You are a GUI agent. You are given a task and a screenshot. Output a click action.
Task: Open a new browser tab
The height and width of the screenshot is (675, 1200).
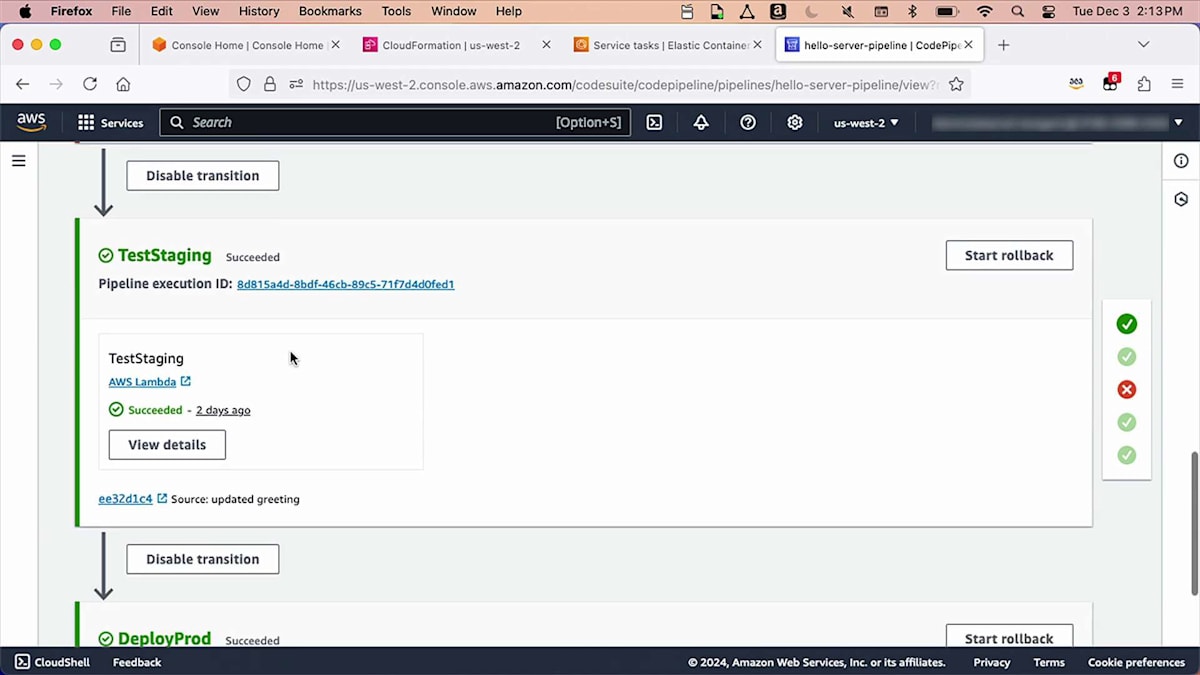[x=1004, y=45]
